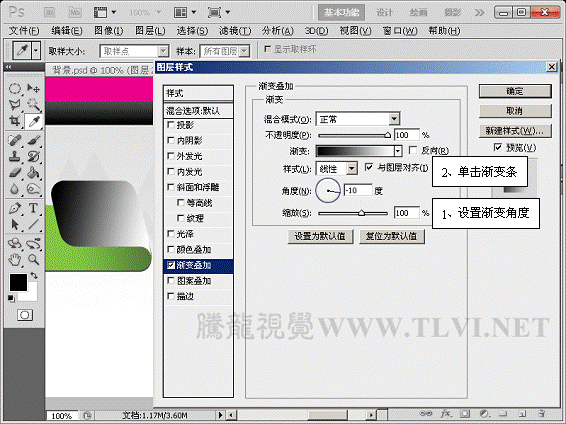Click 新建样式(W)... button
The height and width of the screenshot is (424, 566).
coord(515,131)
